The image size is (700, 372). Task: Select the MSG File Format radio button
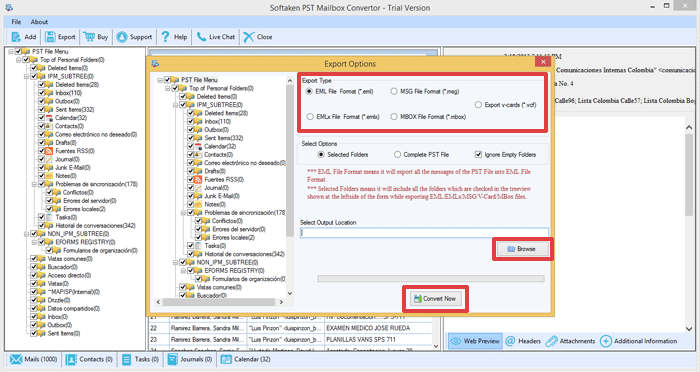click(394, 92)
